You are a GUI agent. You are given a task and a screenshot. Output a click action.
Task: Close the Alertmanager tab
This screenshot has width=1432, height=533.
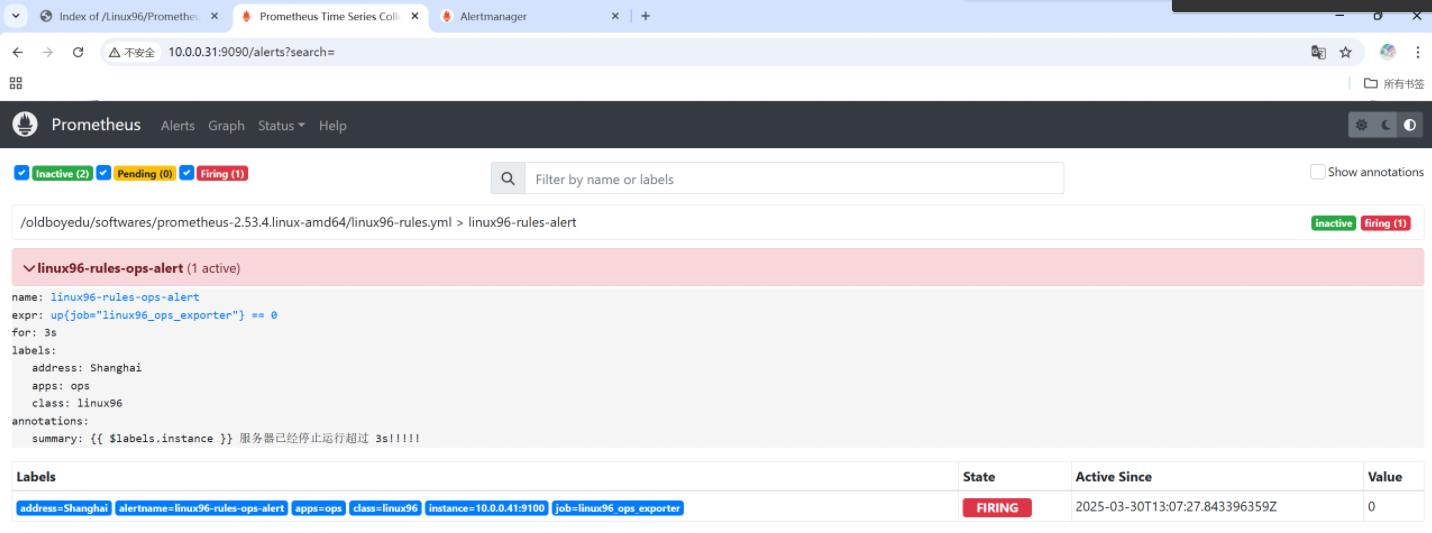pyautogui.click(x=614, y=16)
